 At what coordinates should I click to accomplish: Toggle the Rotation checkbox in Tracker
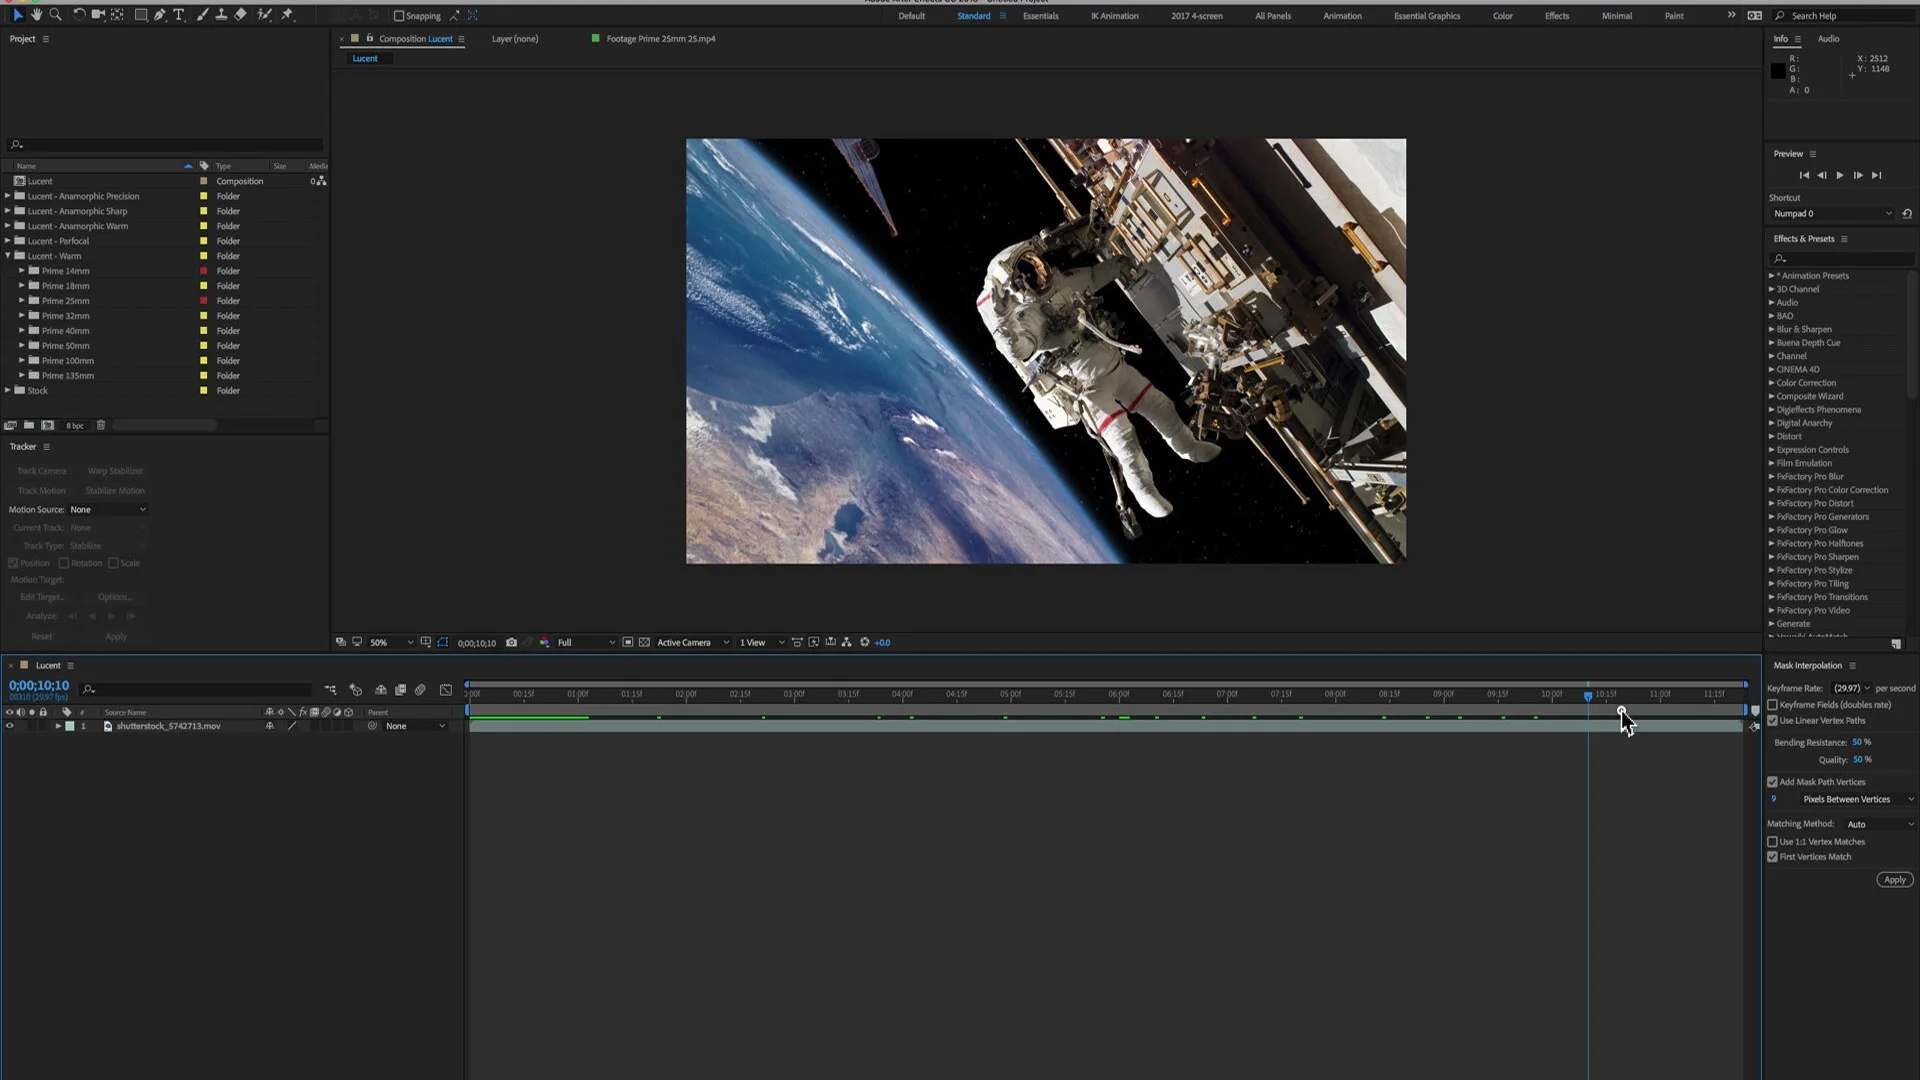click(64, 564)
